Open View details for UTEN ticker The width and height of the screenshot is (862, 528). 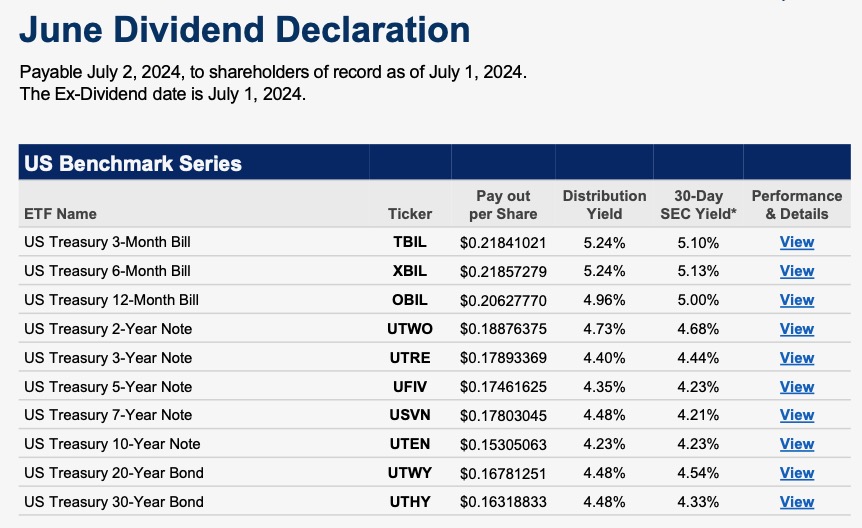click(797, 444)
